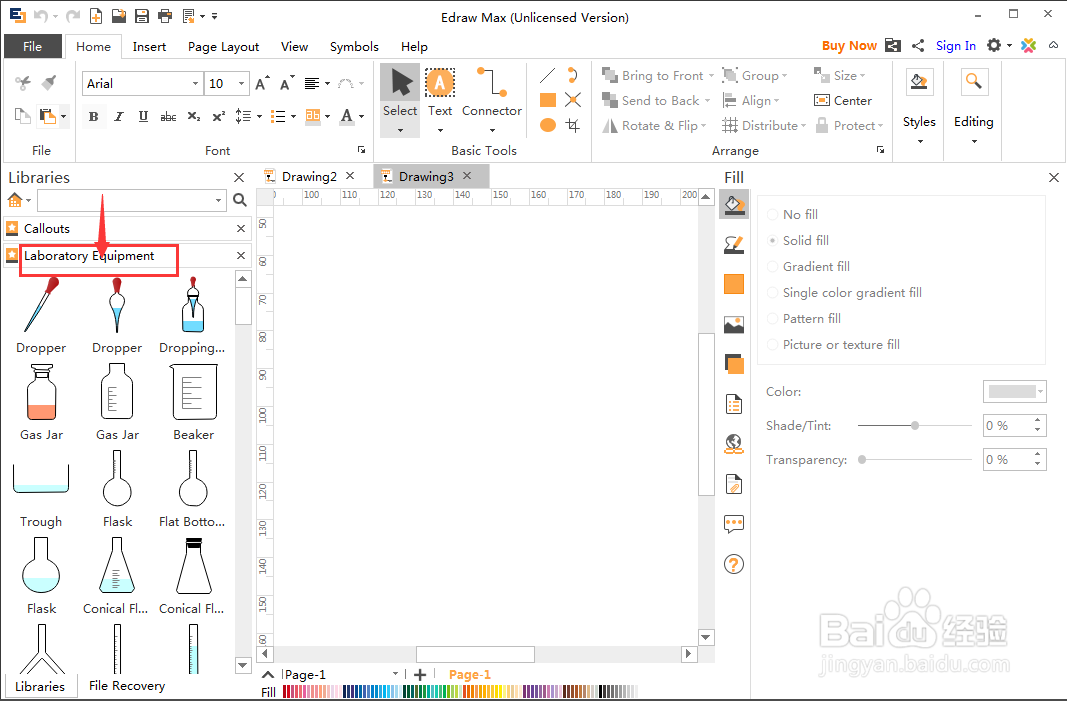Open the Help question mark pane icon
This screenshot has height=701, width=1067.
click(x=734, y=564)
